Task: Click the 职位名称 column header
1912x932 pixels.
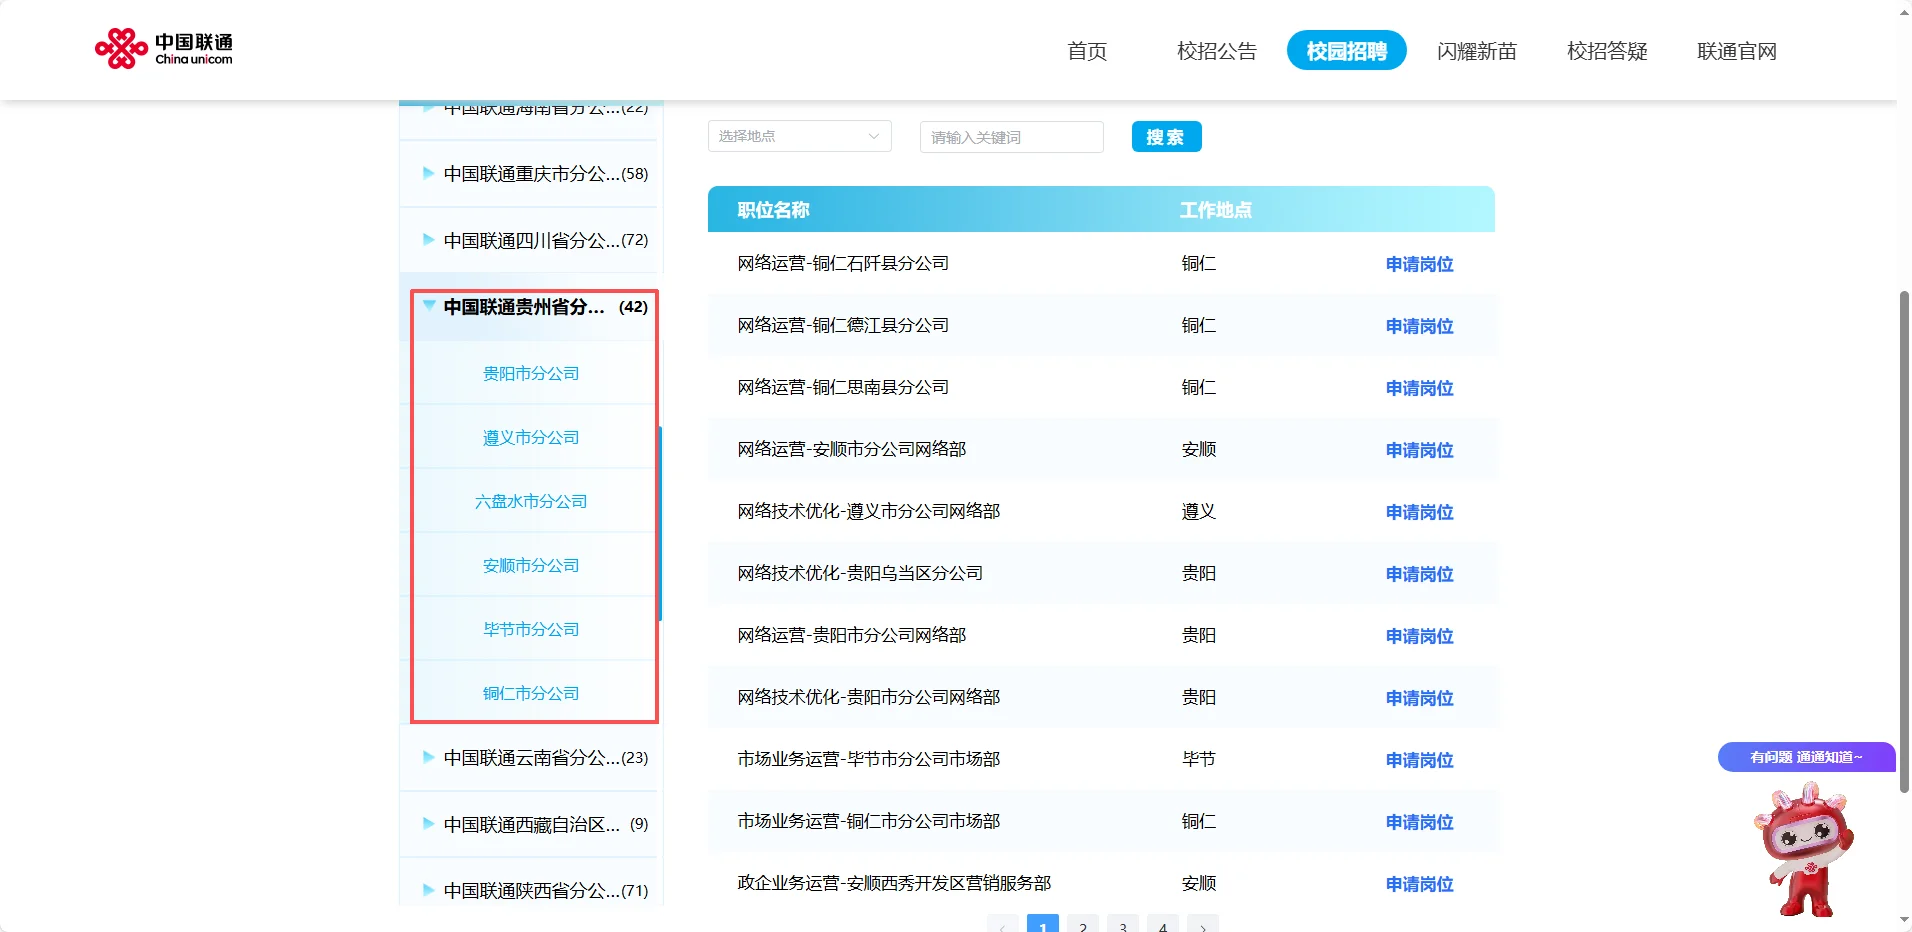Action: pyautogui.click(x=773, y=210)
